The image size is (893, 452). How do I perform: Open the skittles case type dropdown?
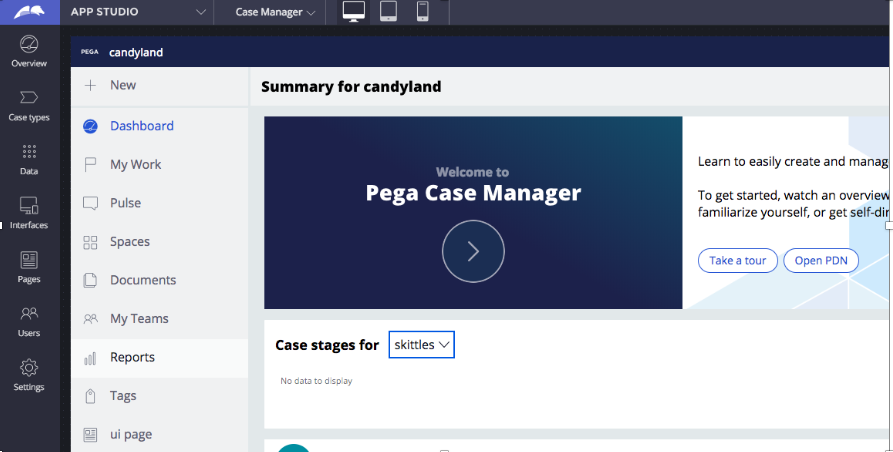click(x=421, y=344)
